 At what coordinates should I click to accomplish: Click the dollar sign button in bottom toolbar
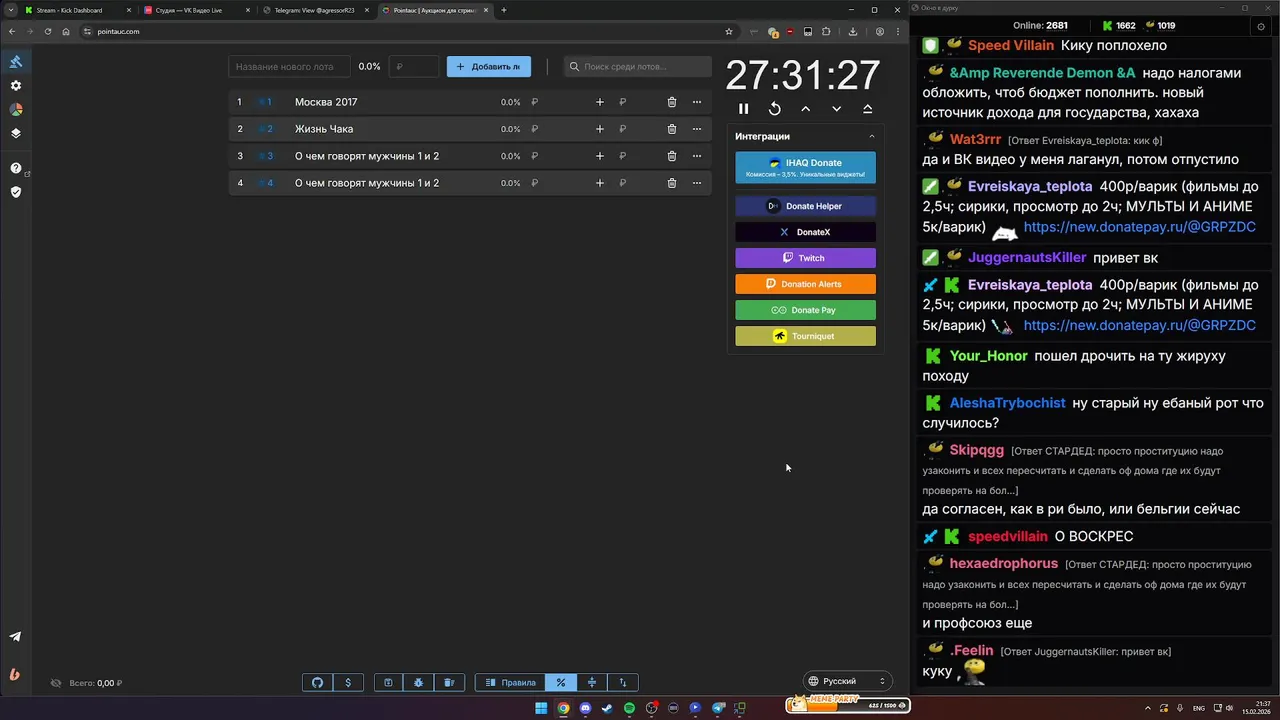point(348,682)
